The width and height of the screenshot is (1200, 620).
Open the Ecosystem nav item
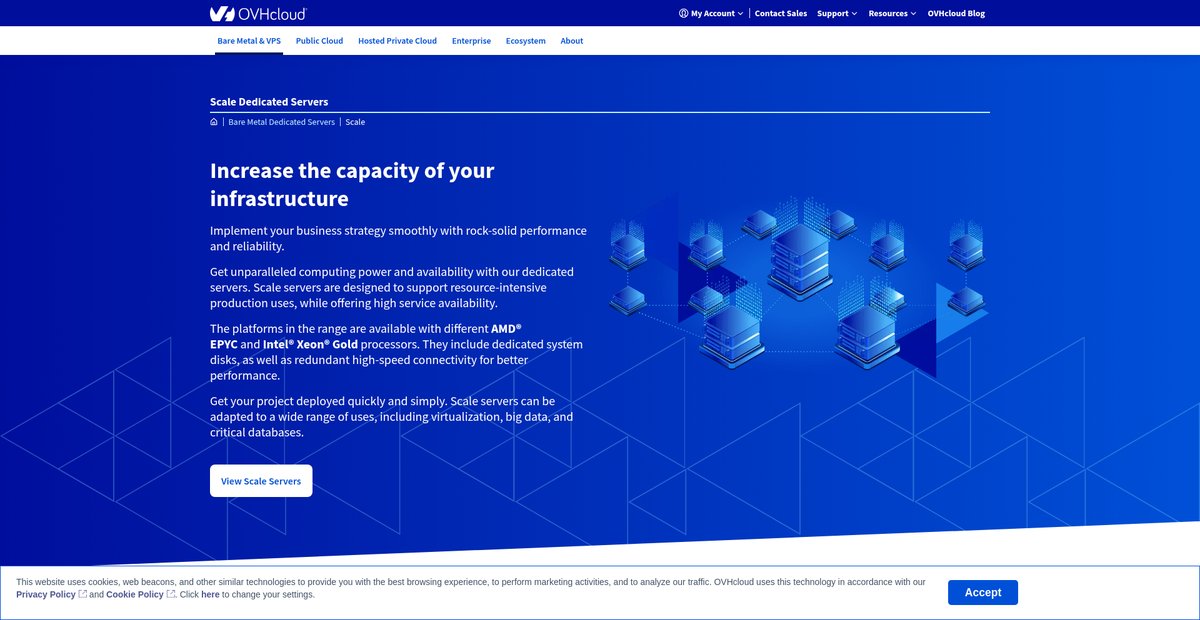tap(526, 41)
